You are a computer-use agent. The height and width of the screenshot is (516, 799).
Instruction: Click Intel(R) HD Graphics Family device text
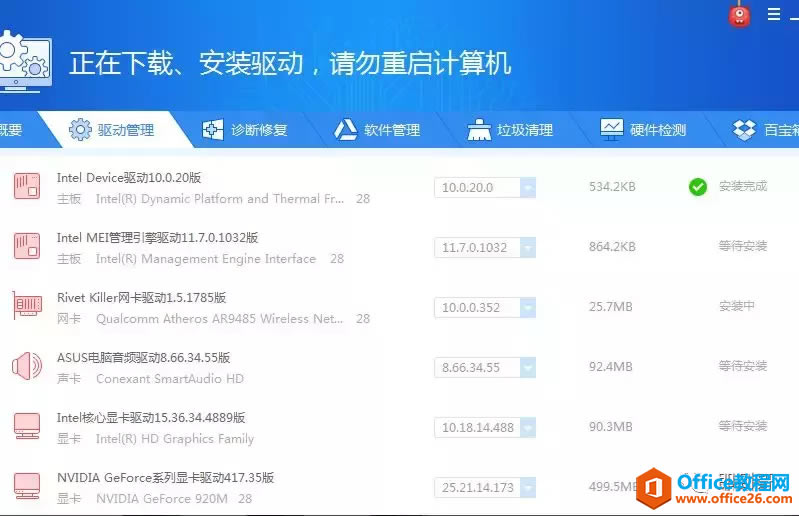tap(175, 439)
